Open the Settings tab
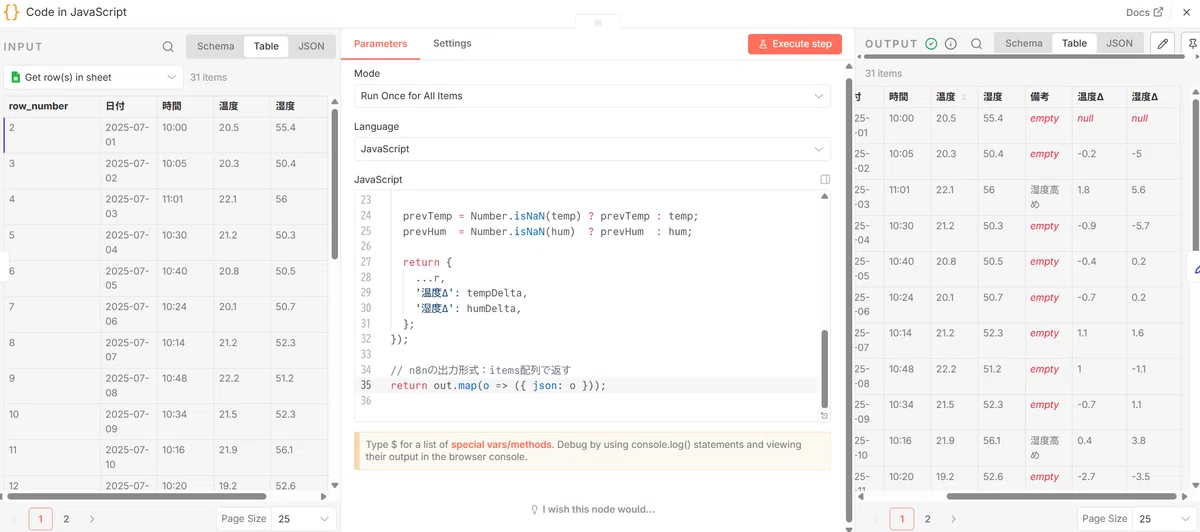 coord(452,44)
